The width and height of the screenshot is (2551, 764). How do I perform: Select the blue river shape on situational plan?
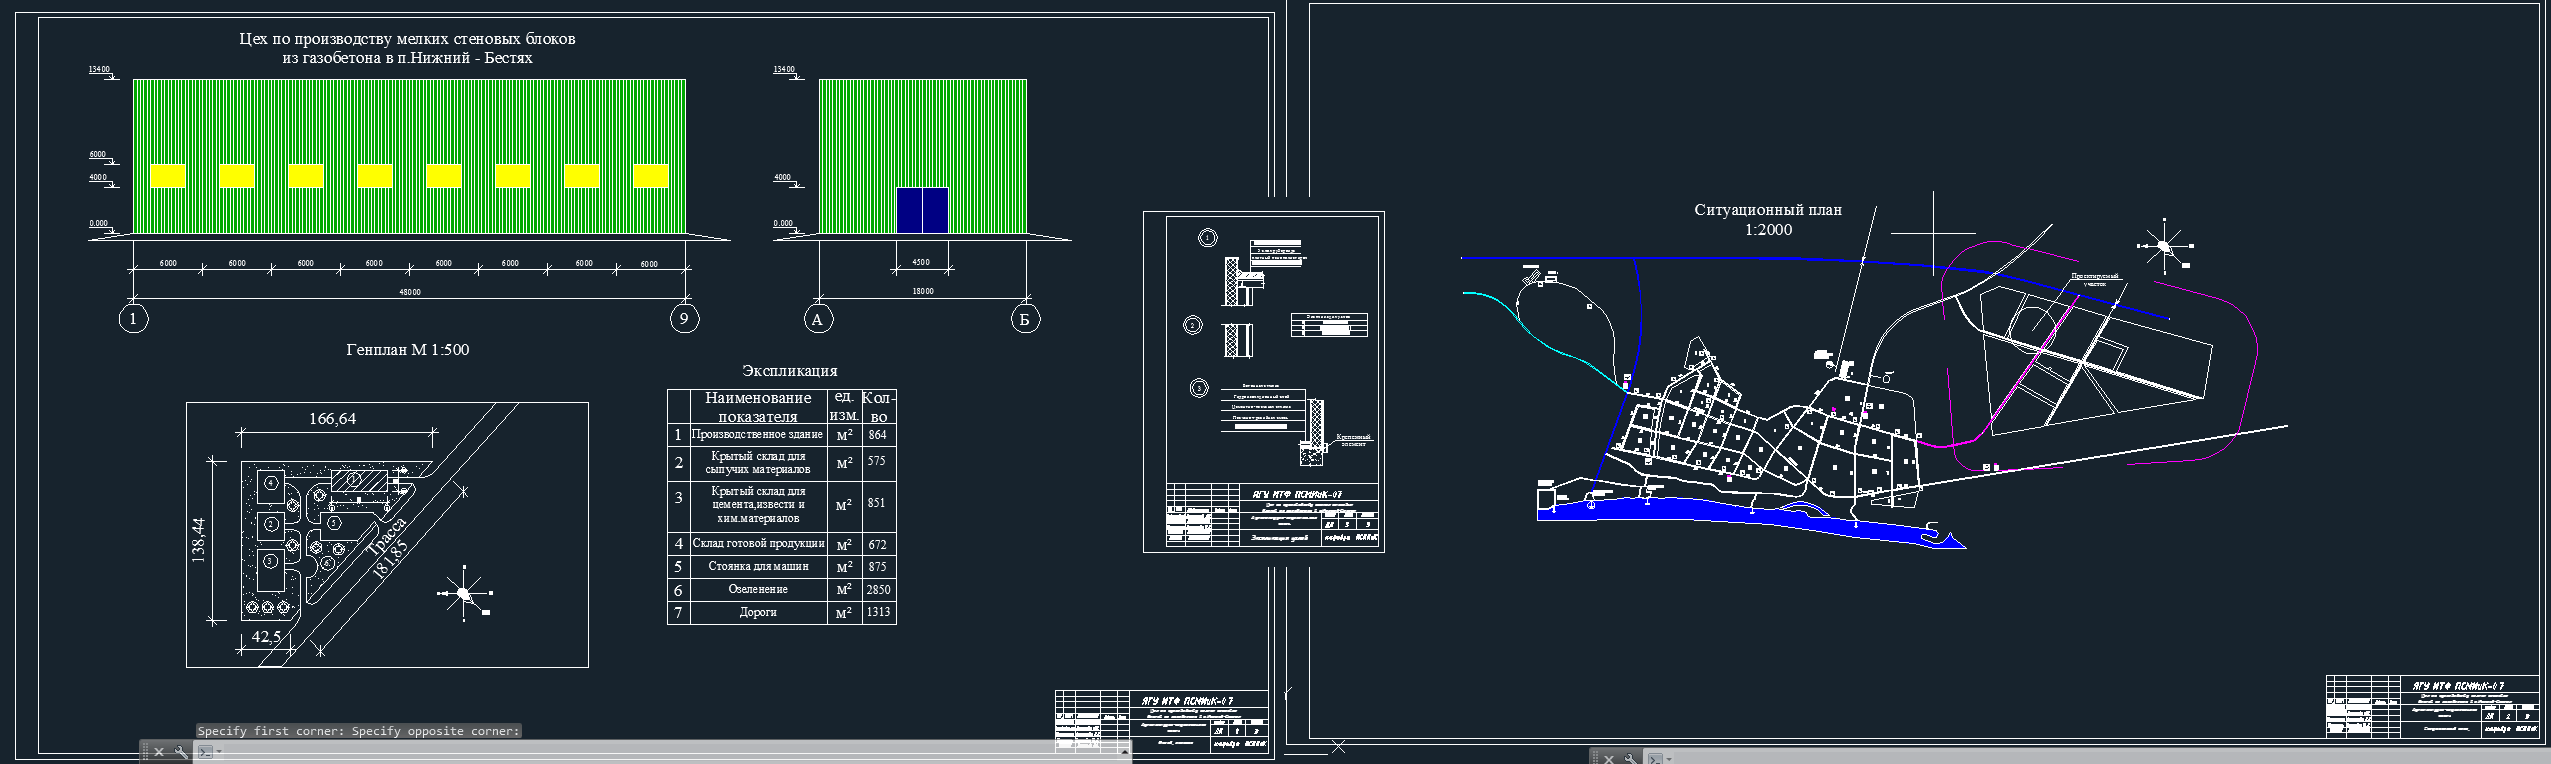[1750, 523]
